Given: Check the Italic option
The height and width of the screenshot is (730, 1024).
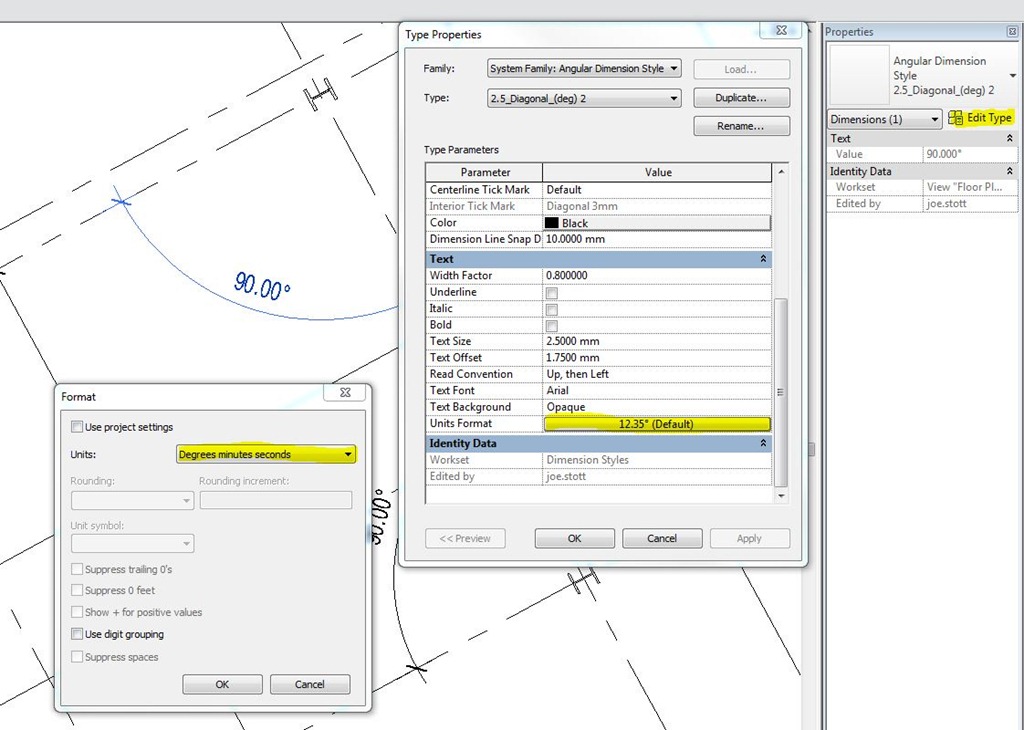Looking at the screenshot, I should pyautogui.click(x=551, y=309).
